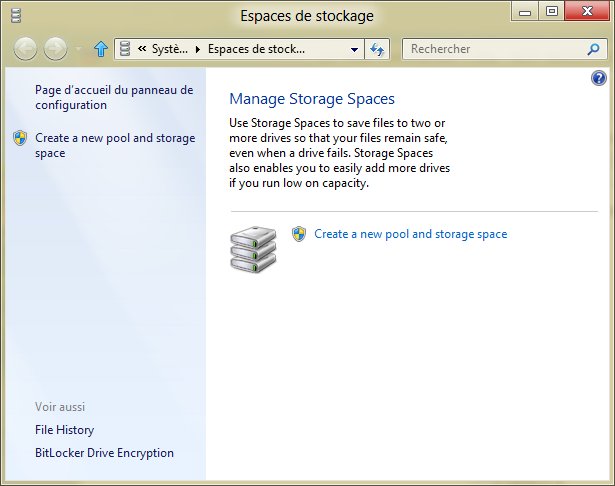Open the address bar history dropdown
Image resolution: width=615 pixels, height=486 pixels.
click(x=355, y=48)
